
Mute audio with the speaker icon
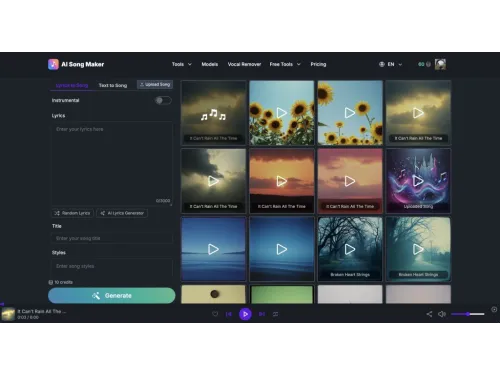(x=442, y=314)
